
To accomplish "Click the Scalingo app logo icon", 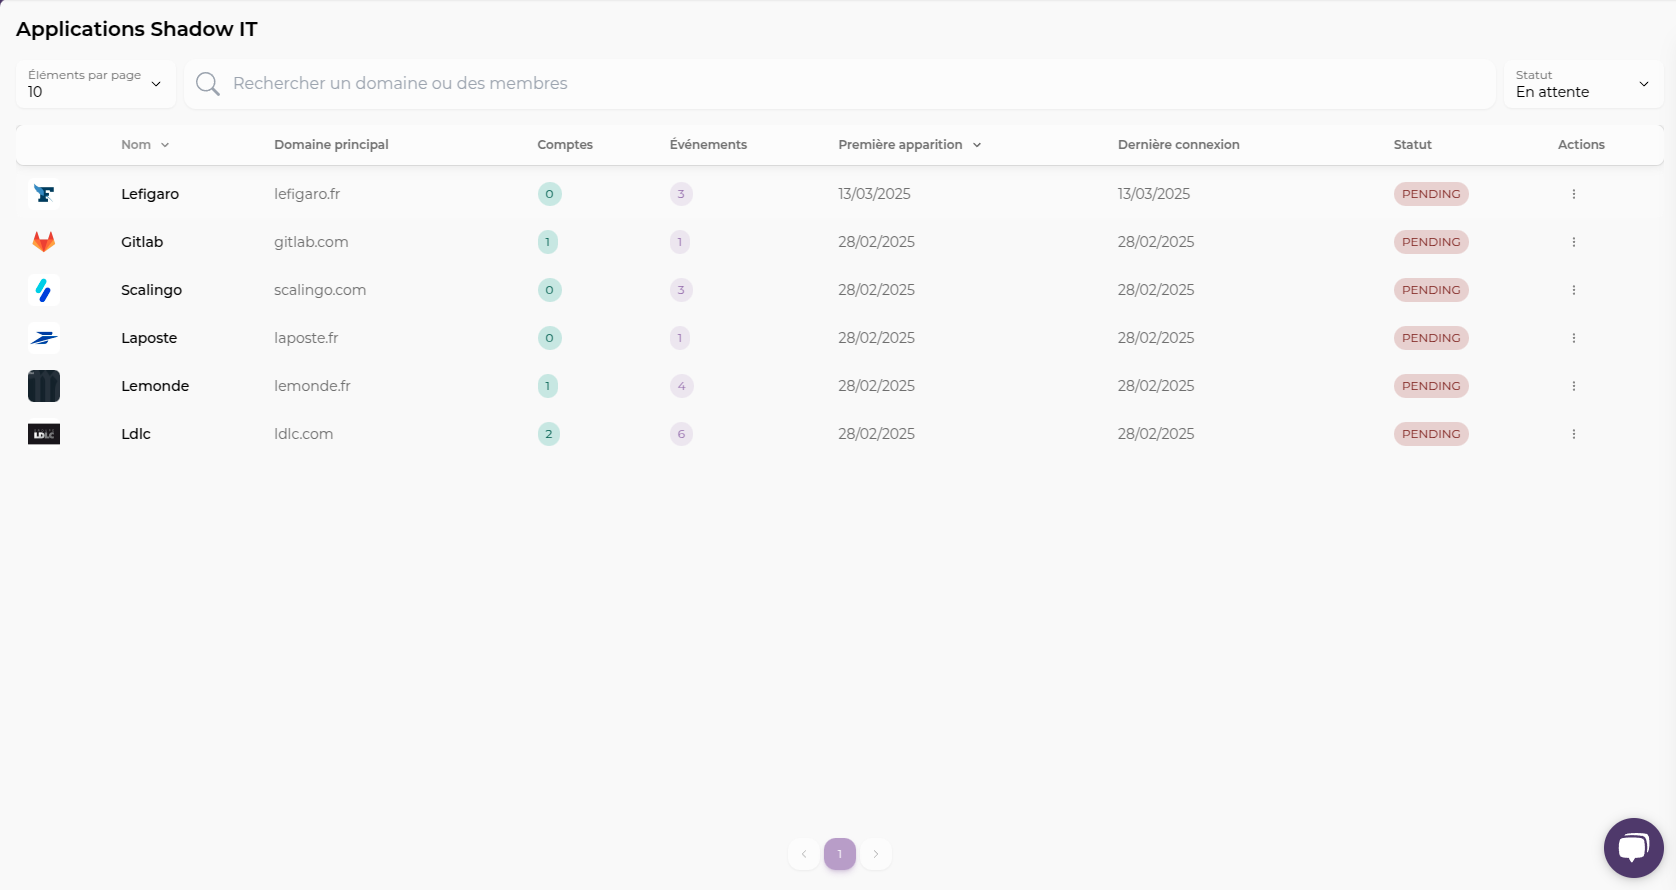I will tap(44, 290).
